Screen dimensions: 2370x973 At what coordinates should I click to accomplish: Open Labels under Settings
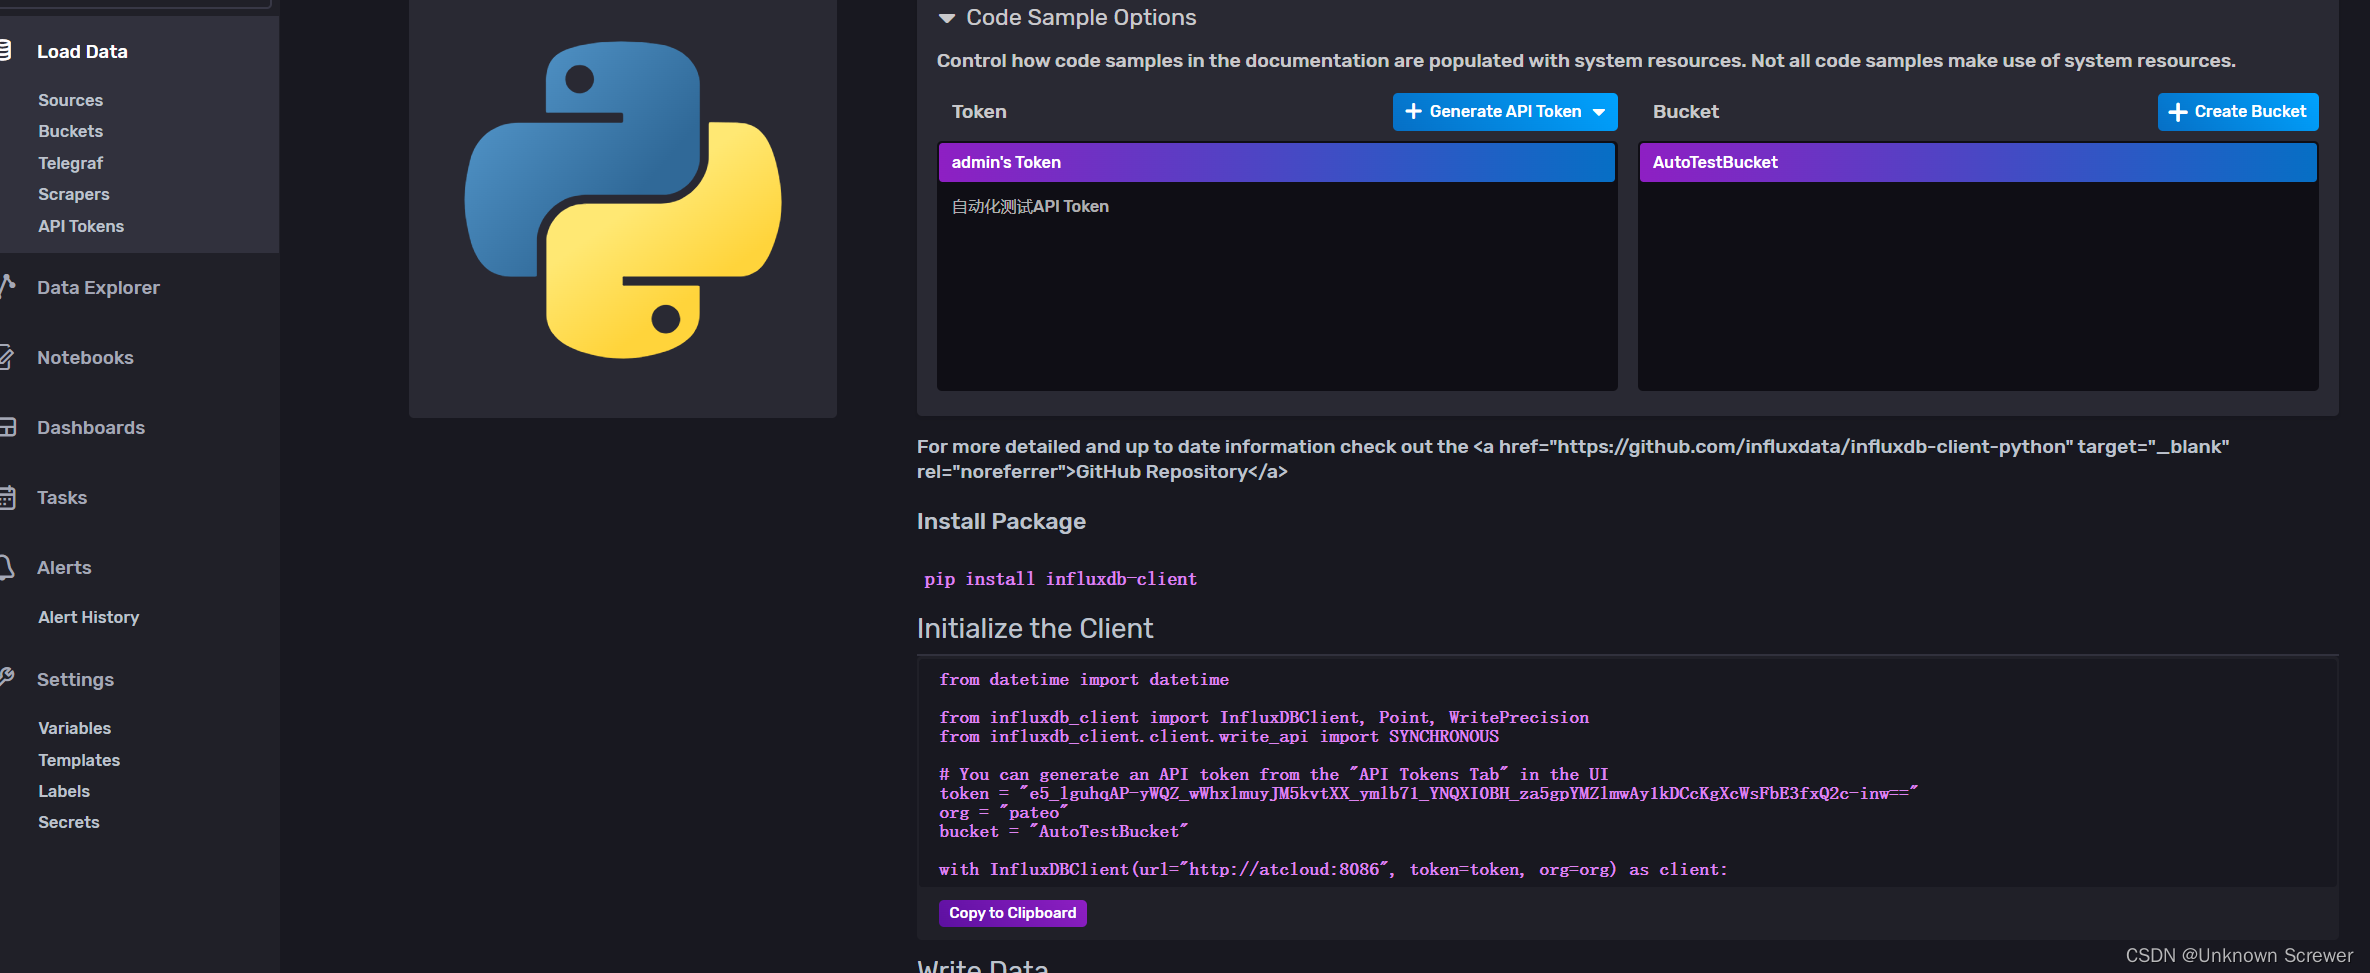point(64,791)
